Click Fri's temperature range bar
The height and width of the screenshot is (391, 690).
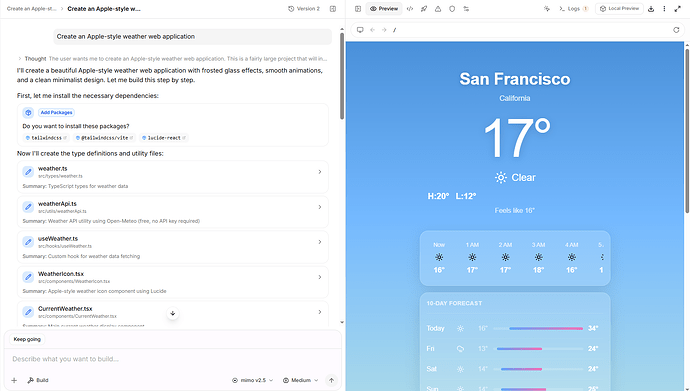(538, 349)
